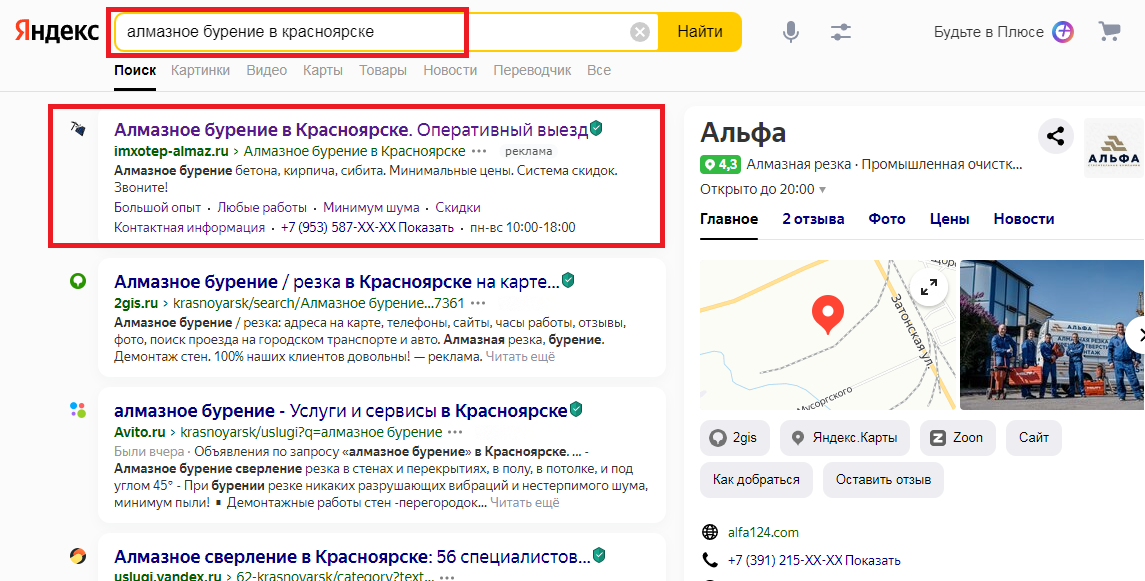Select the Поиск tab
Viewport: 1145px width, 581px height.
coord(135,70)
